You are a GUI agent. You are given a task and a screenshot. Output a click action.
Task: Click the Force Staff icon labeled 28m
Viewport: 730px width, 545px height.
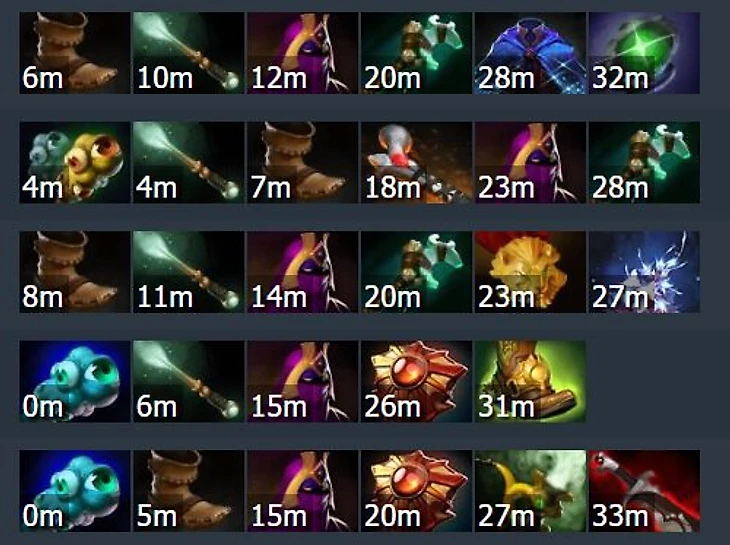click(x=644, y=162)
